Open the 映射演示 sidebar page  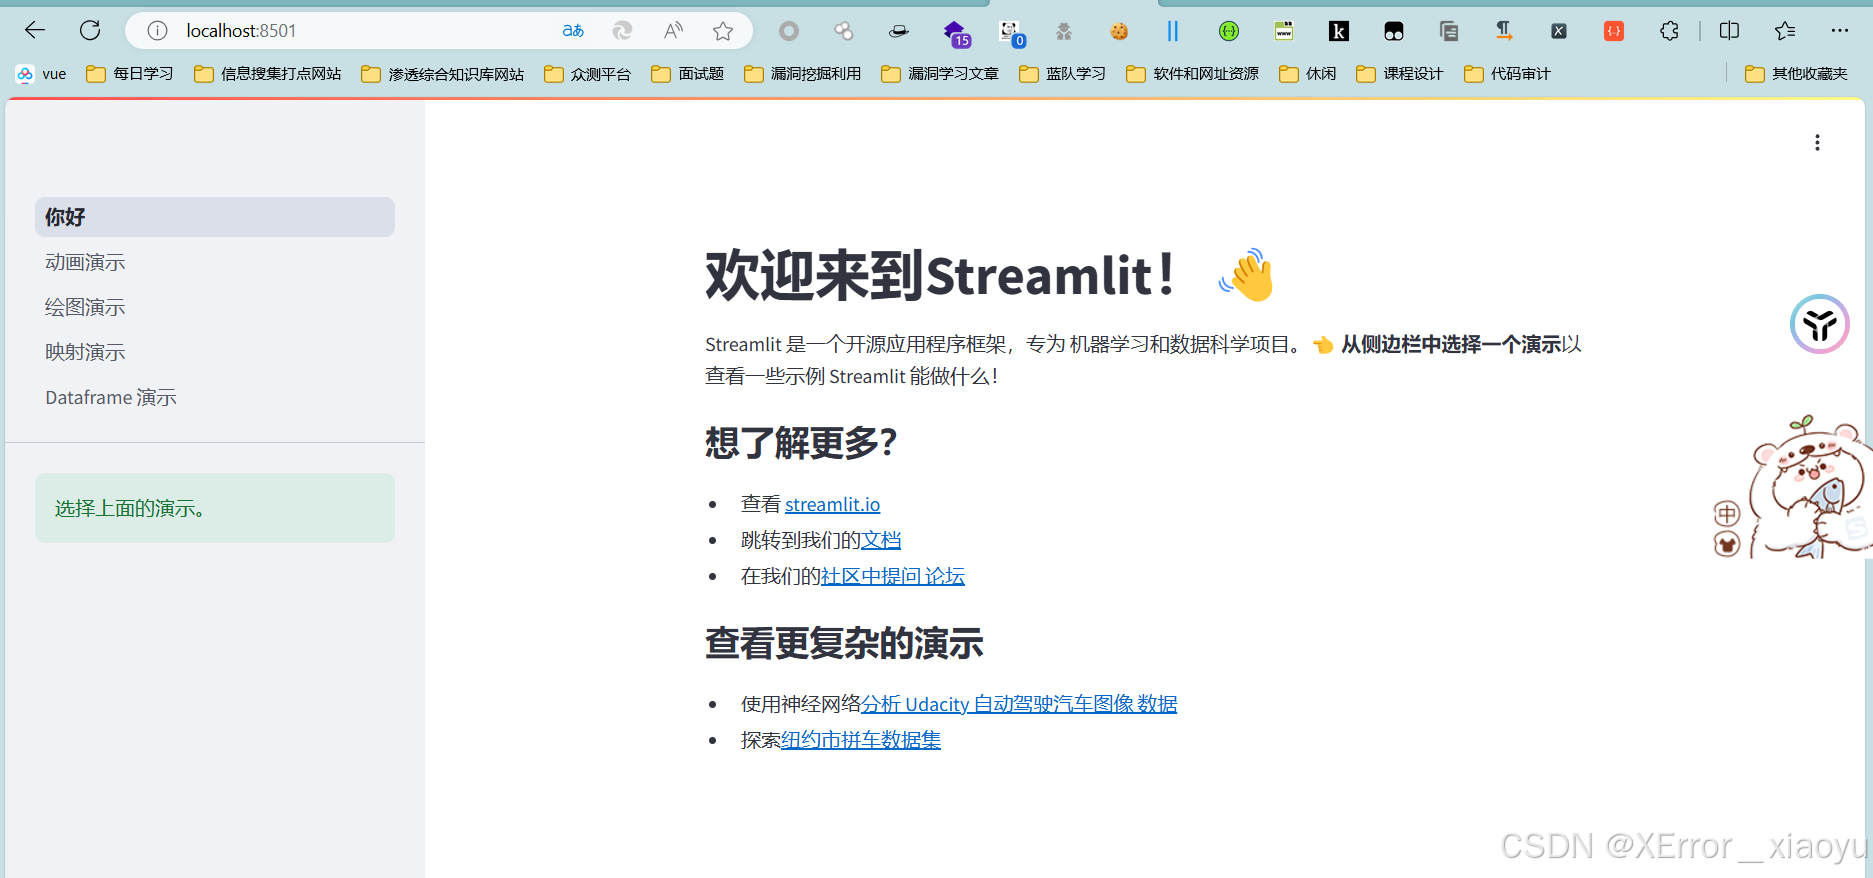pyautogui.click(x=215, y=352)
